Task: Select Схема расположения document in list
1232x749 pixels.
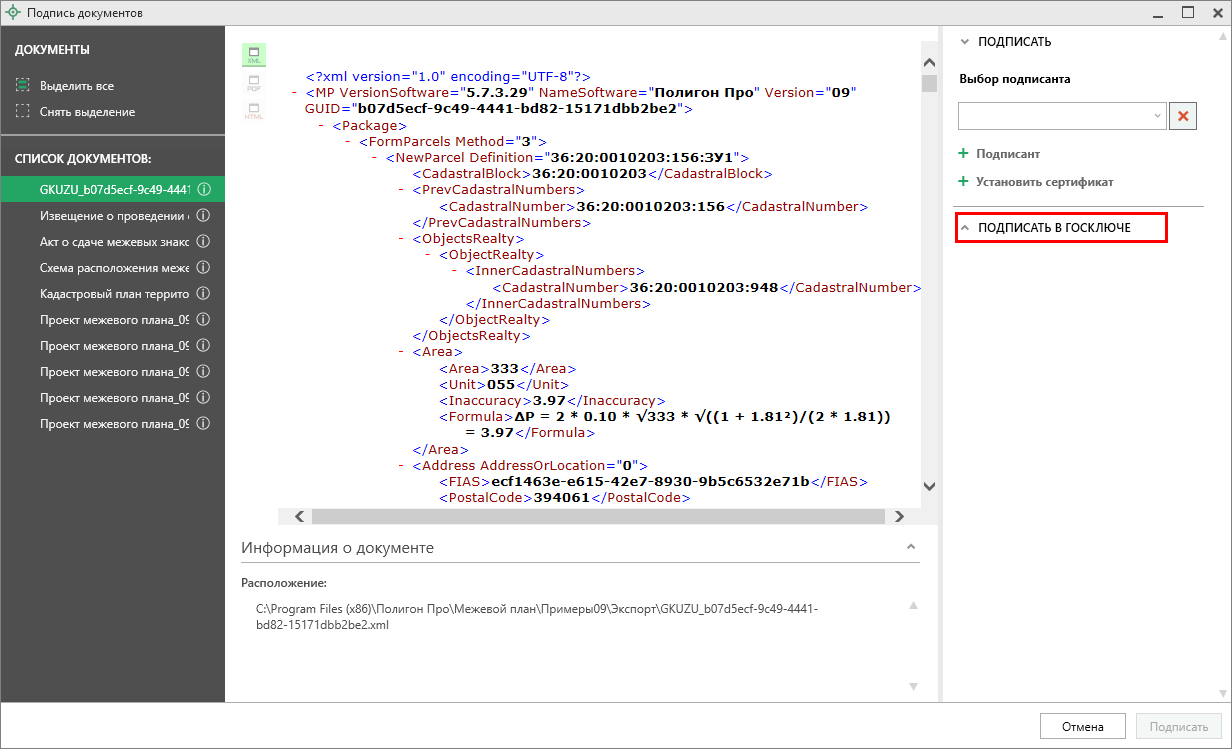Action: pyautogui.click(x=113, y=267)
